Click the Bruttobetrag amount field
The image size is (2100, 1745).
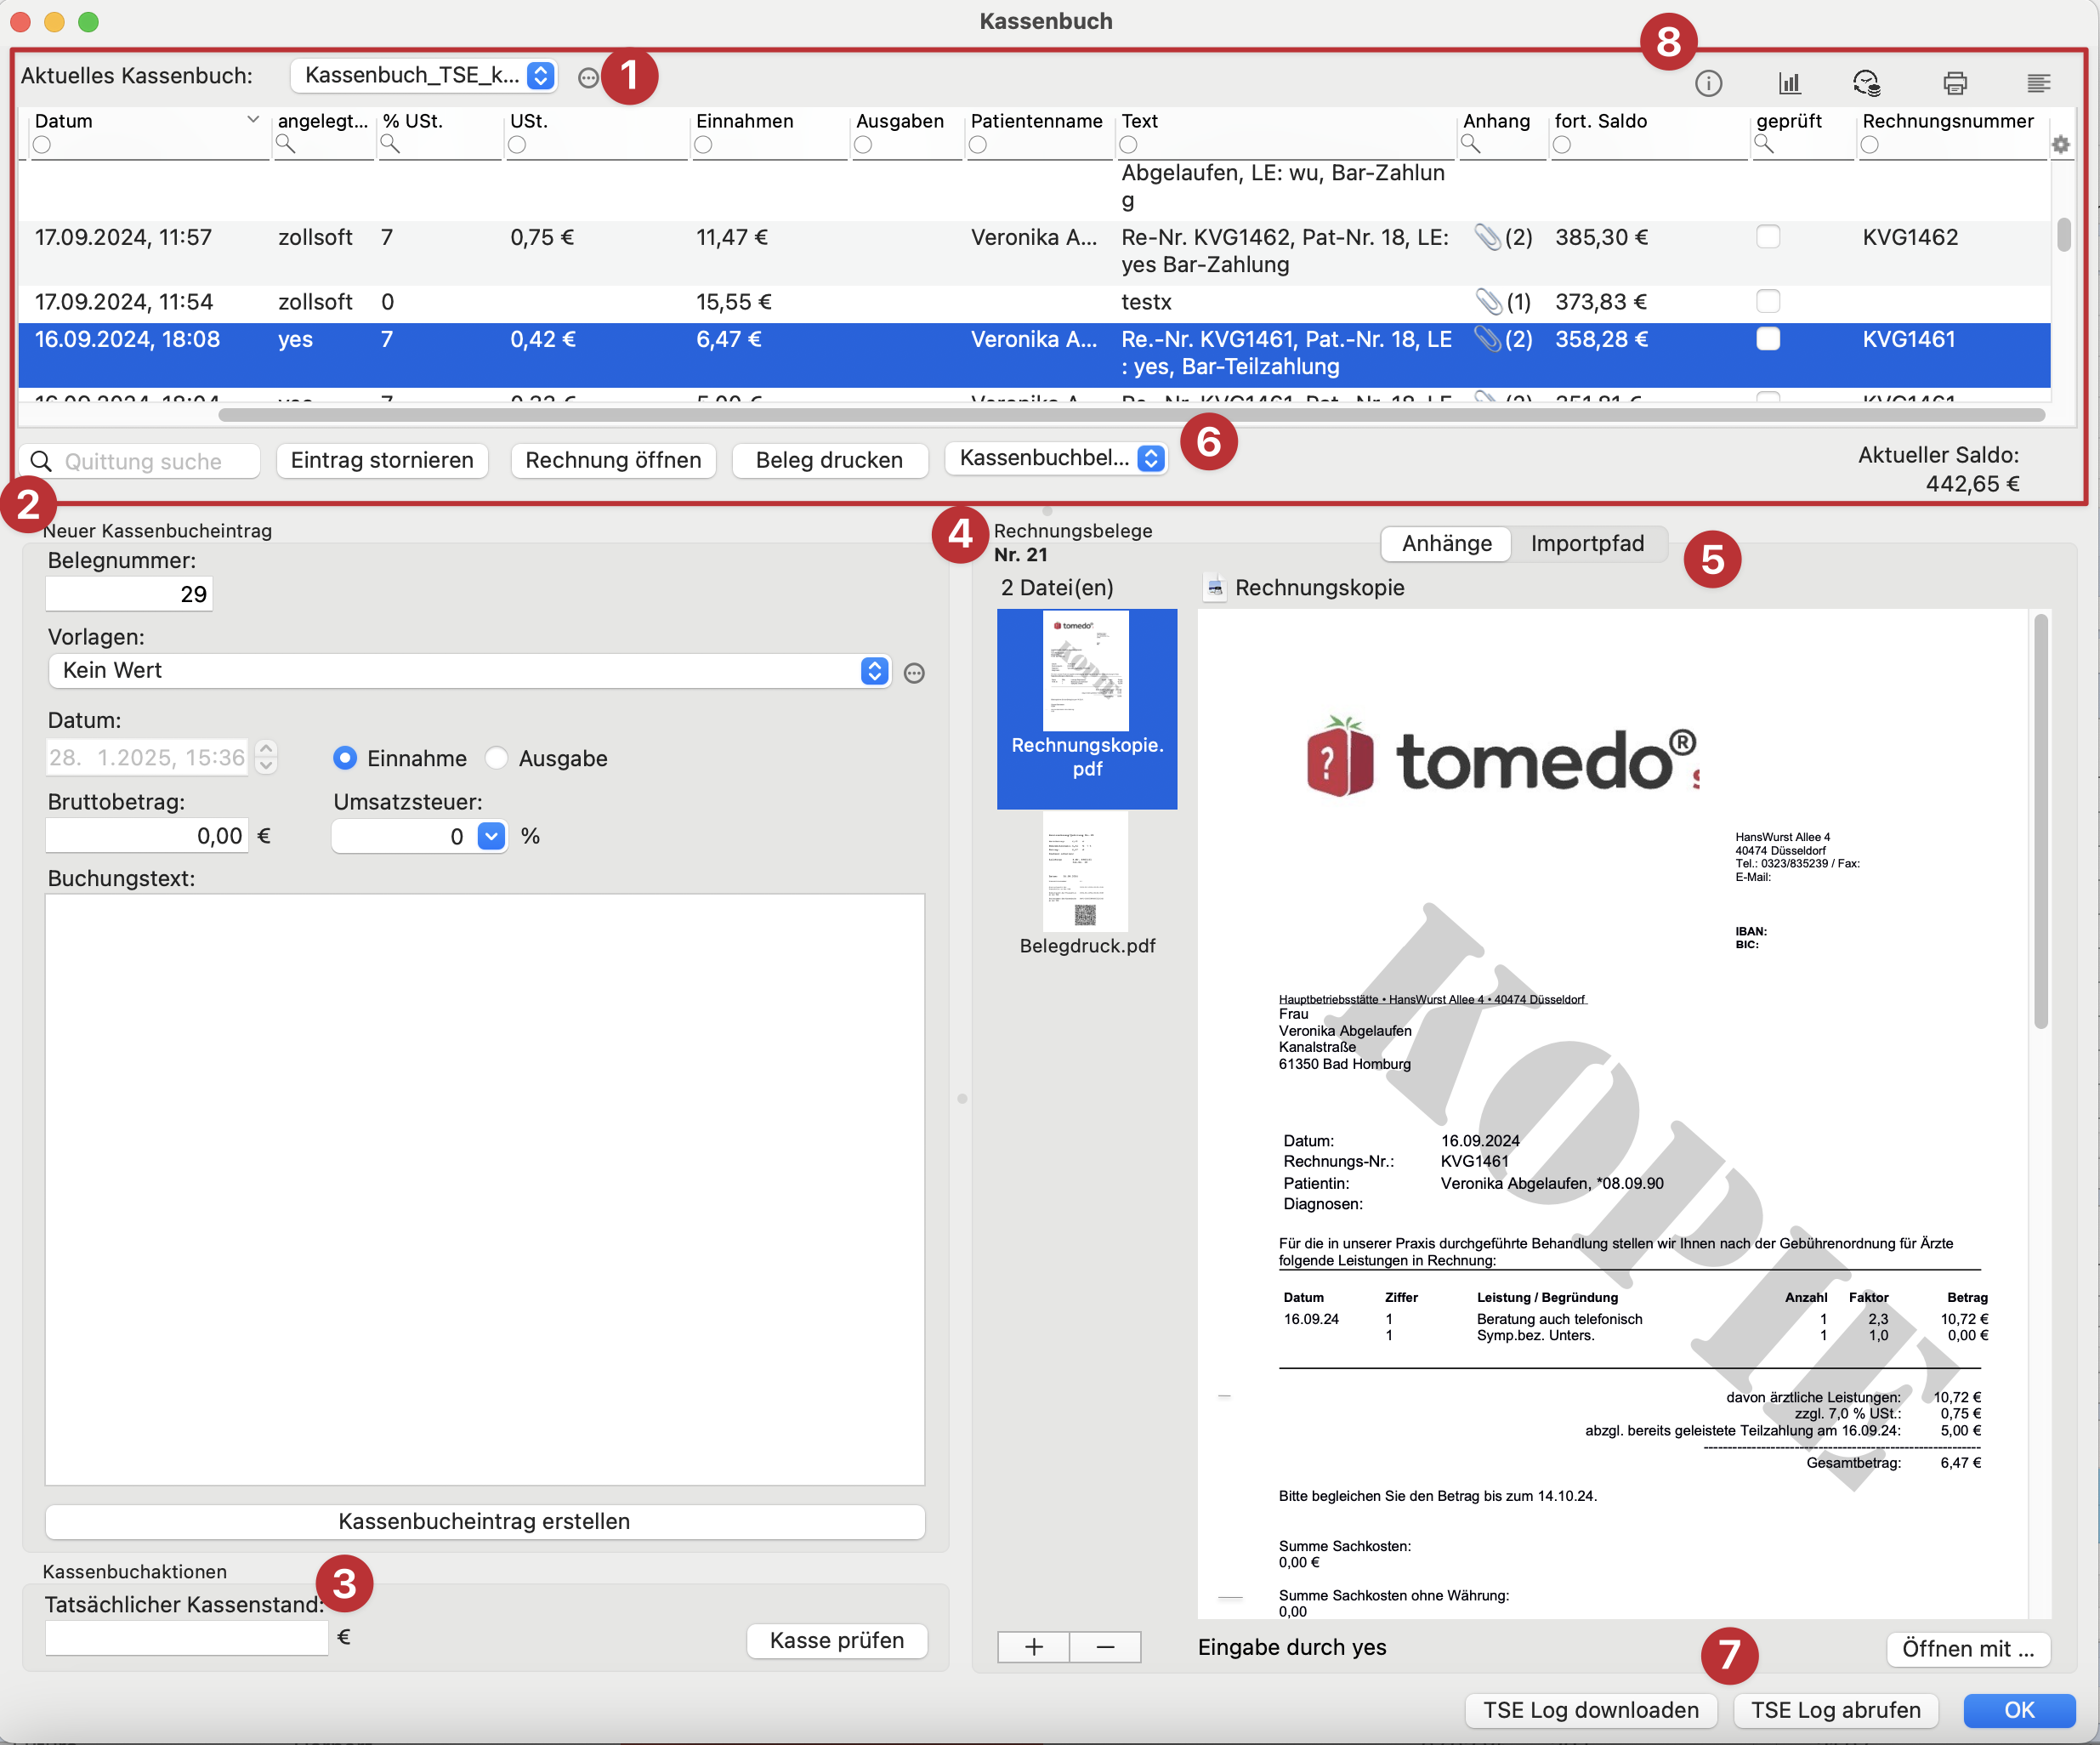click(x=146, y=836)
